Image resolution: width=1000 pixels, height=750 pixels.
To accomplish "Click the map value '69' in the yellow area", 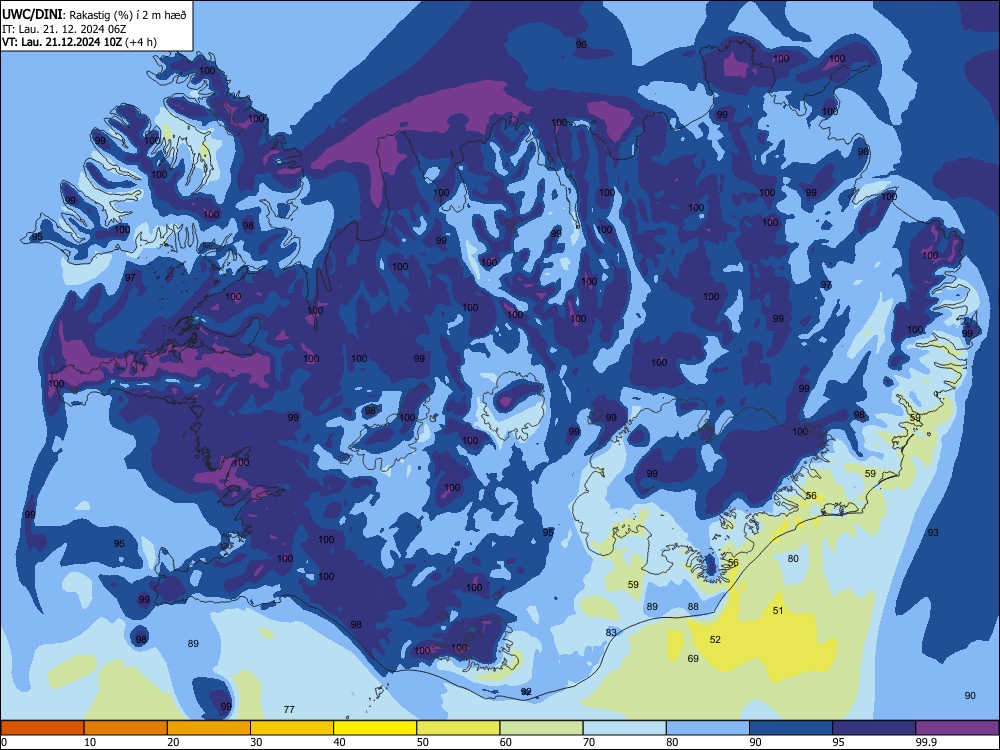I will (x=693, y=658).
